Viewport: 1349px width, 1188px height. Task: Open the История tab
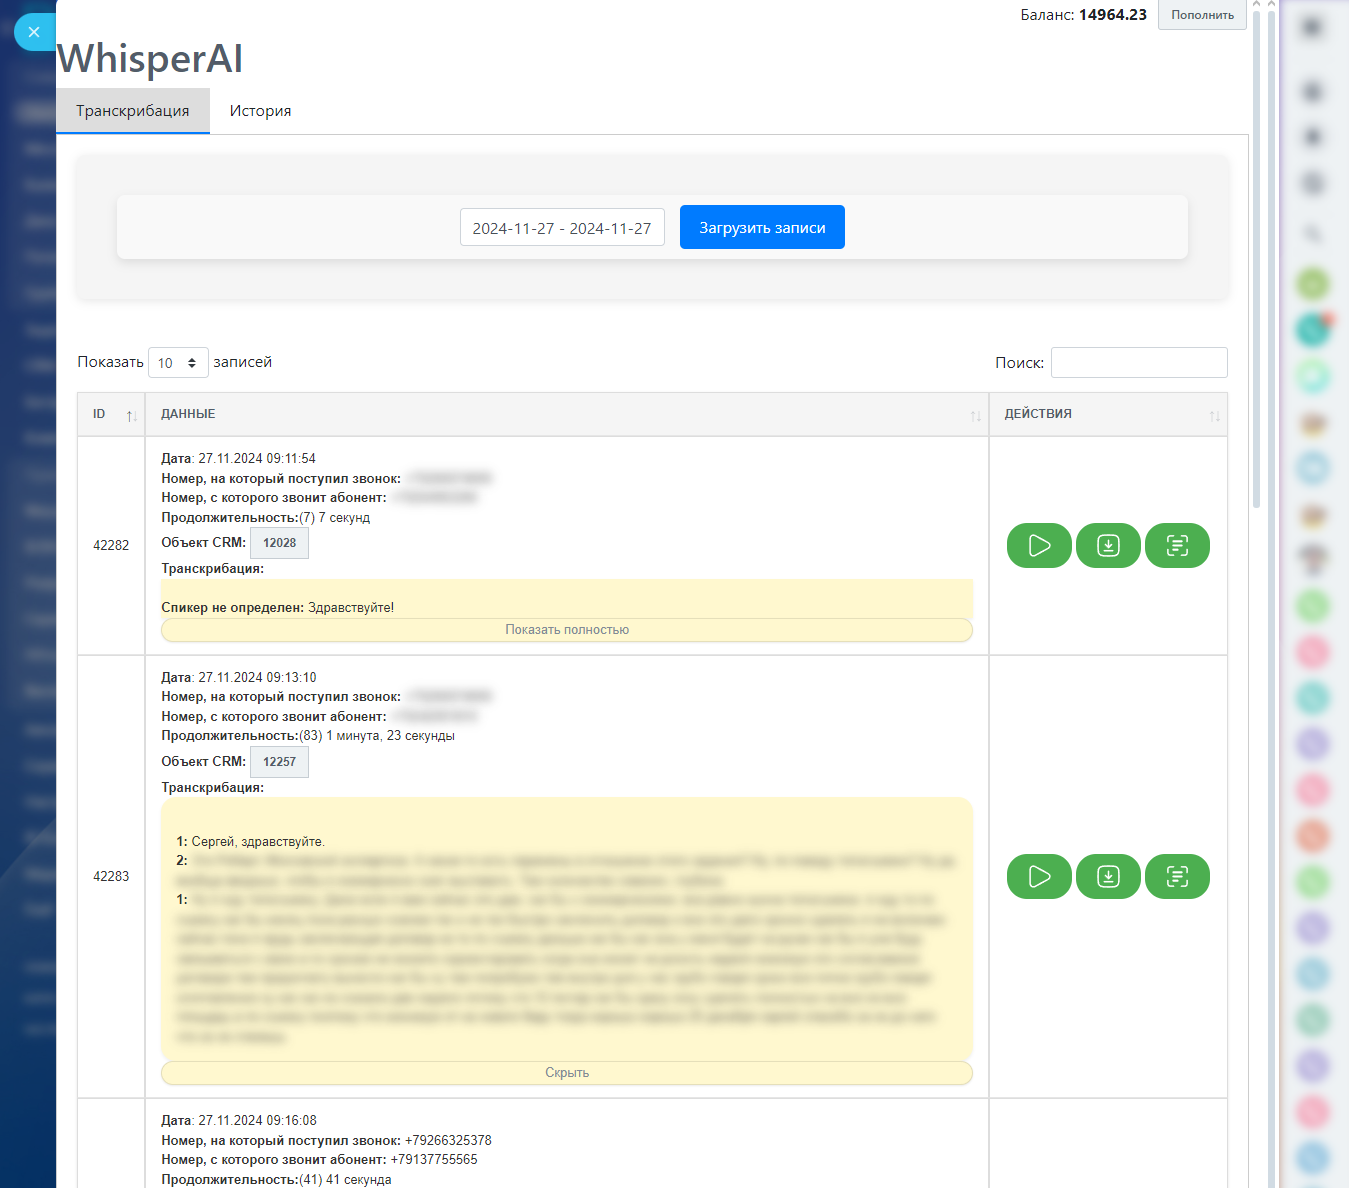[x=261, y=111]
